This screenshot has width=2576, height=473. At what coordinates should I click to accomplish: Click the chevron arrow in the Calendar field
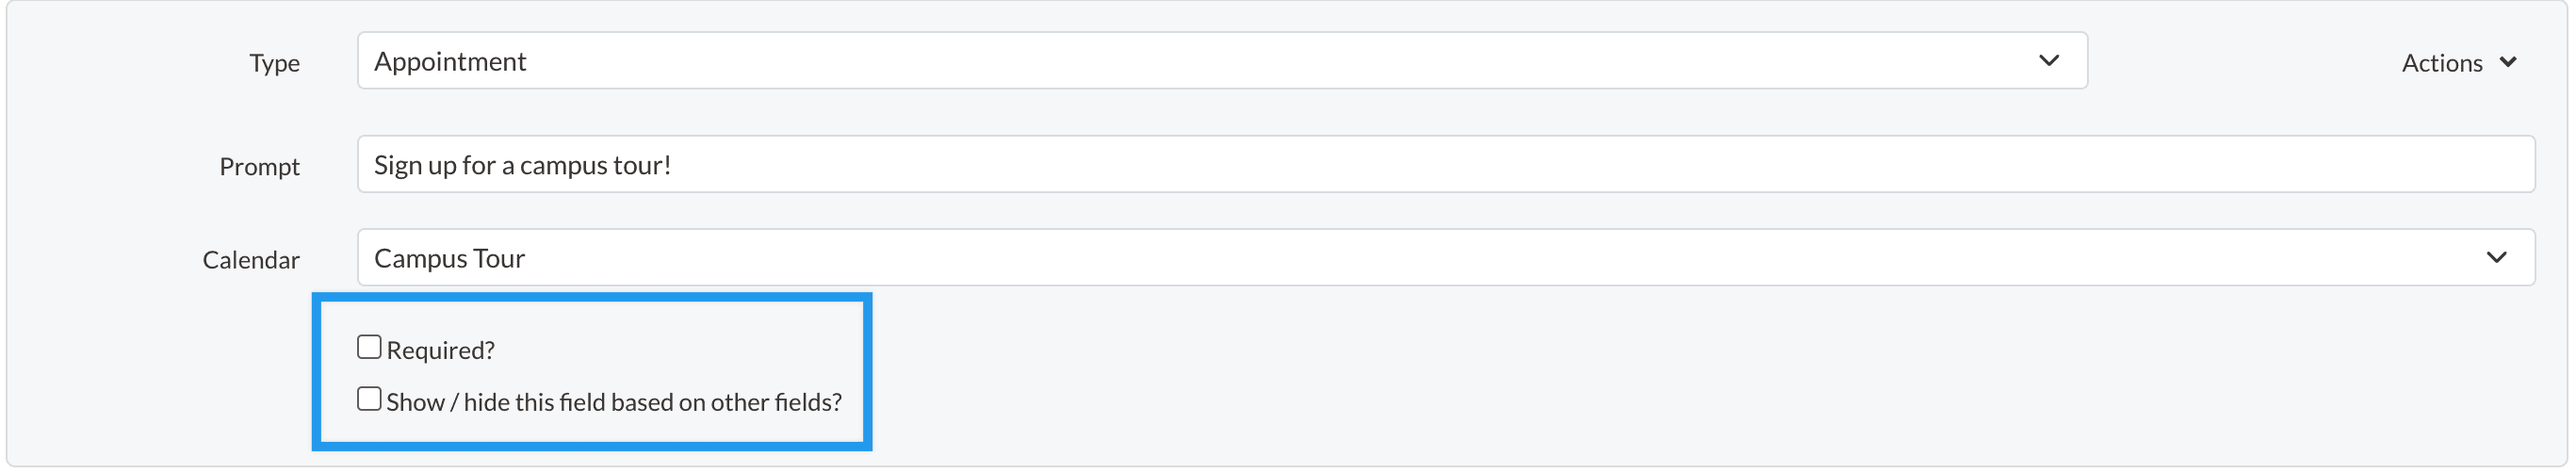(2496, 258)
